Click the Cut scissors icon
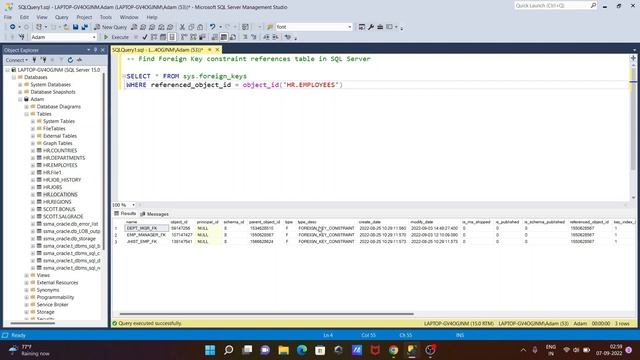640x360 pixels. (x=182, y=27)
